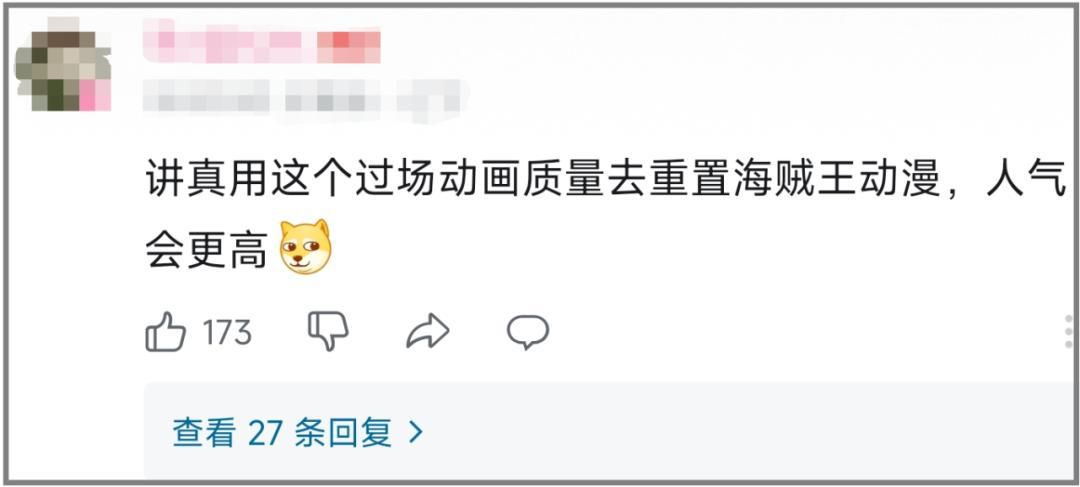Open the commenter's pixelated avatar
Screen dimensions: 1080x487
click(63, 64)
